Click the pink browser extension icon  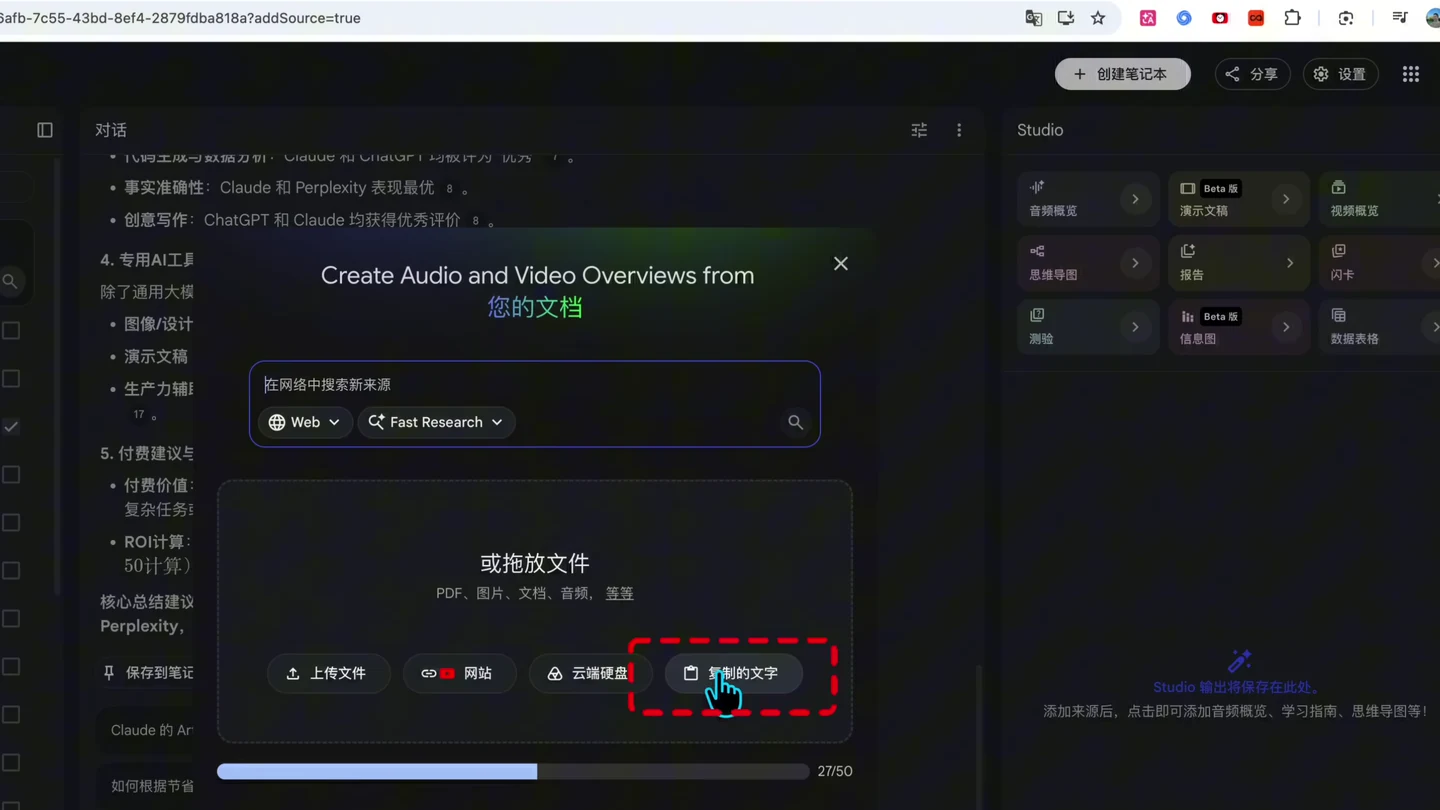(x=1148, y=18)
